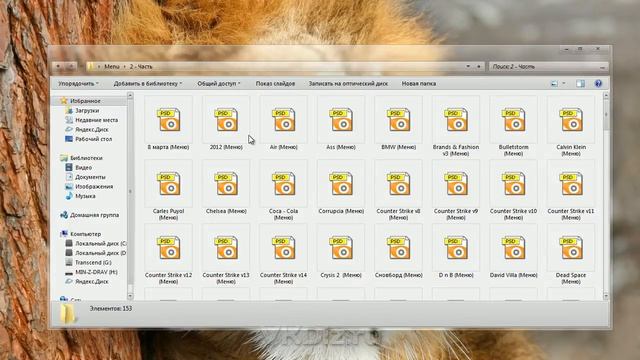Open the Explorer help icon
Screen dimensions: 640x360
598,84
